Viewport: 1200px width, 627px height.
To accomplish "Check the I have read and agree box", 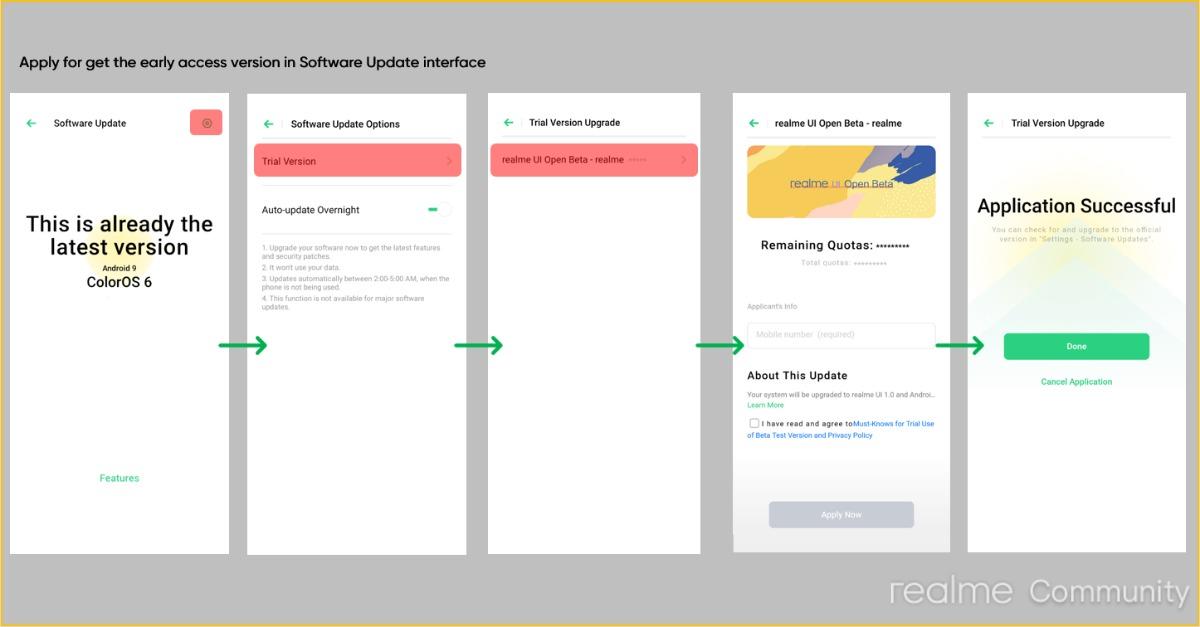I will [x=754, y=424].
